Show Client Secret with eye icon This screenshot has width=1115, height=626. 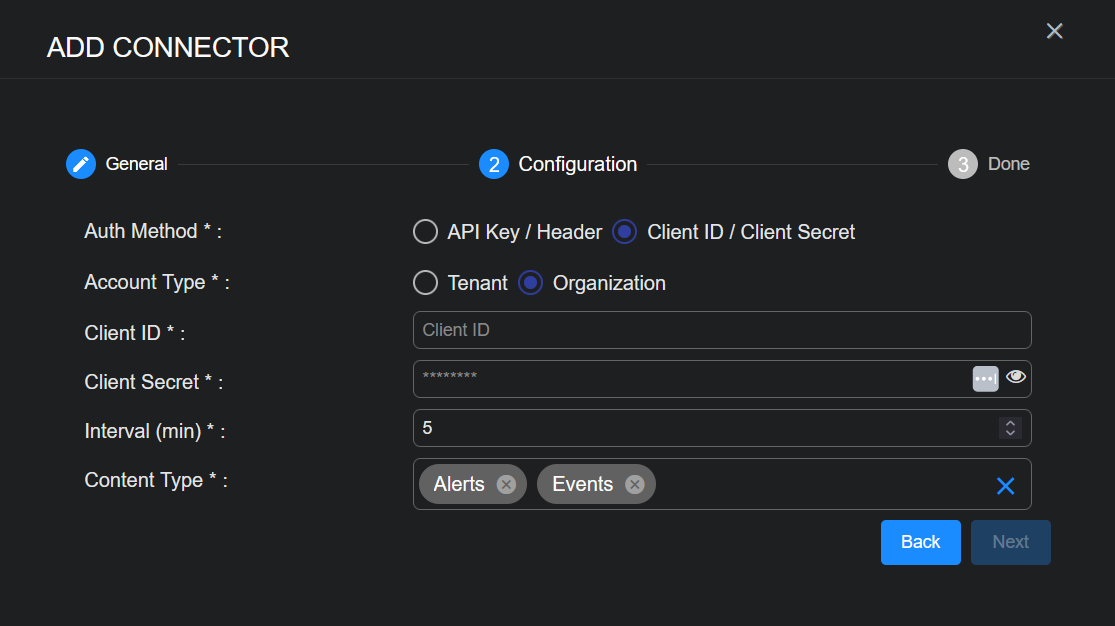click(x=1016, y=377)
